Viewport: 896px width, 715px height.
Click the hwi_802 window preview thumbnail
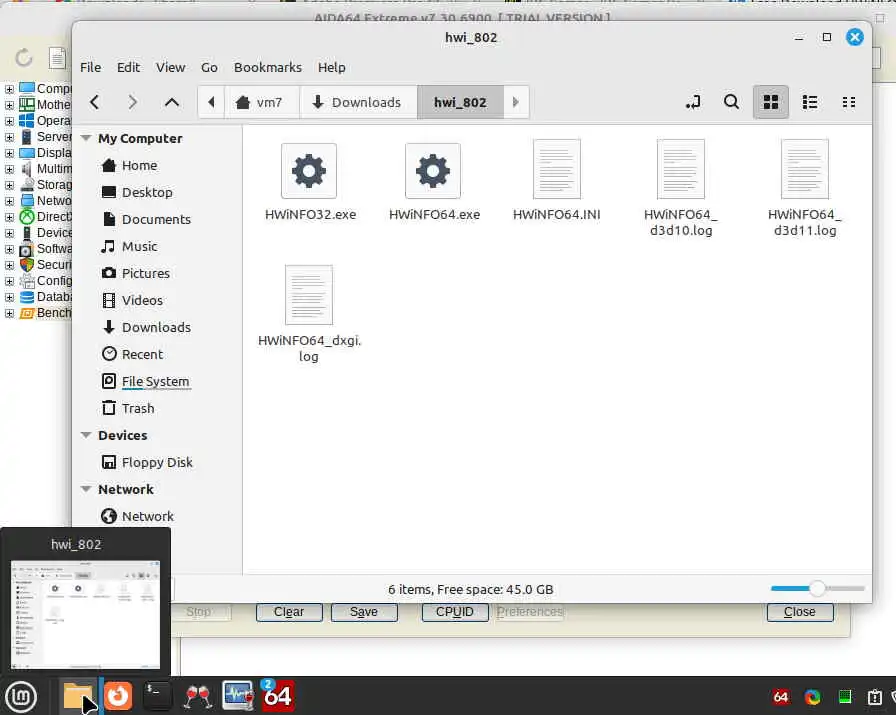85,614
